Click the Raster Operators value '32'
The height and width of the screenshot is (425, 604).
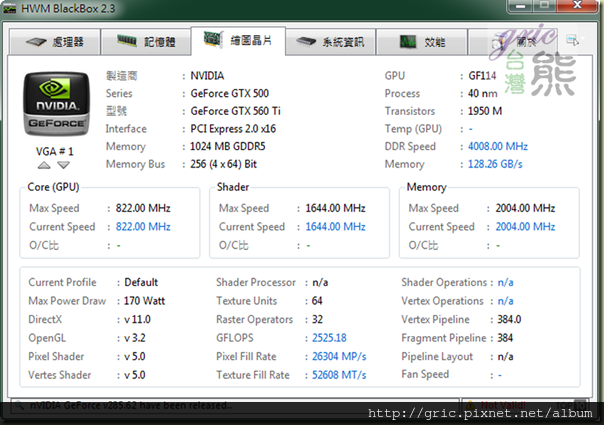click(317, 319)
